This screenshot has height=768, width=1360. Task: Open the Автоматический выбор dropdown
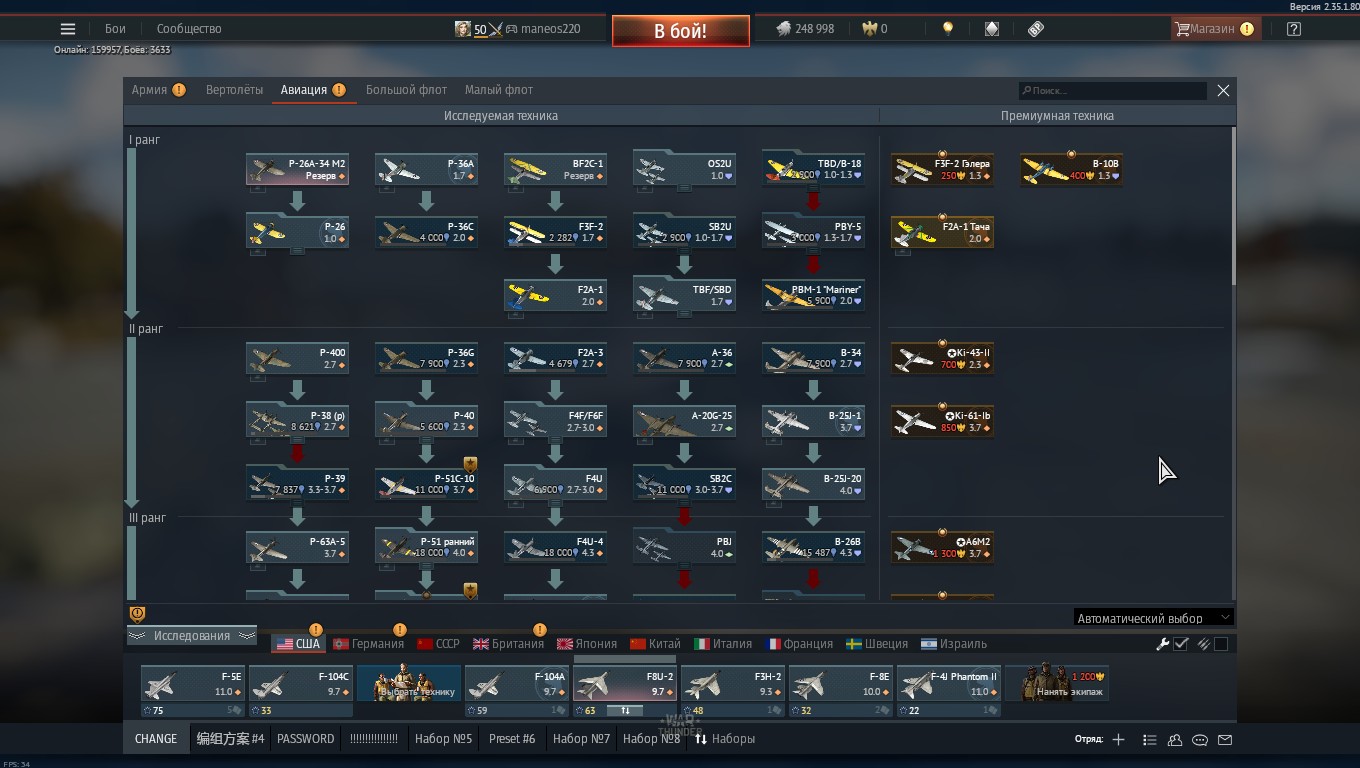pos(1153,618)
